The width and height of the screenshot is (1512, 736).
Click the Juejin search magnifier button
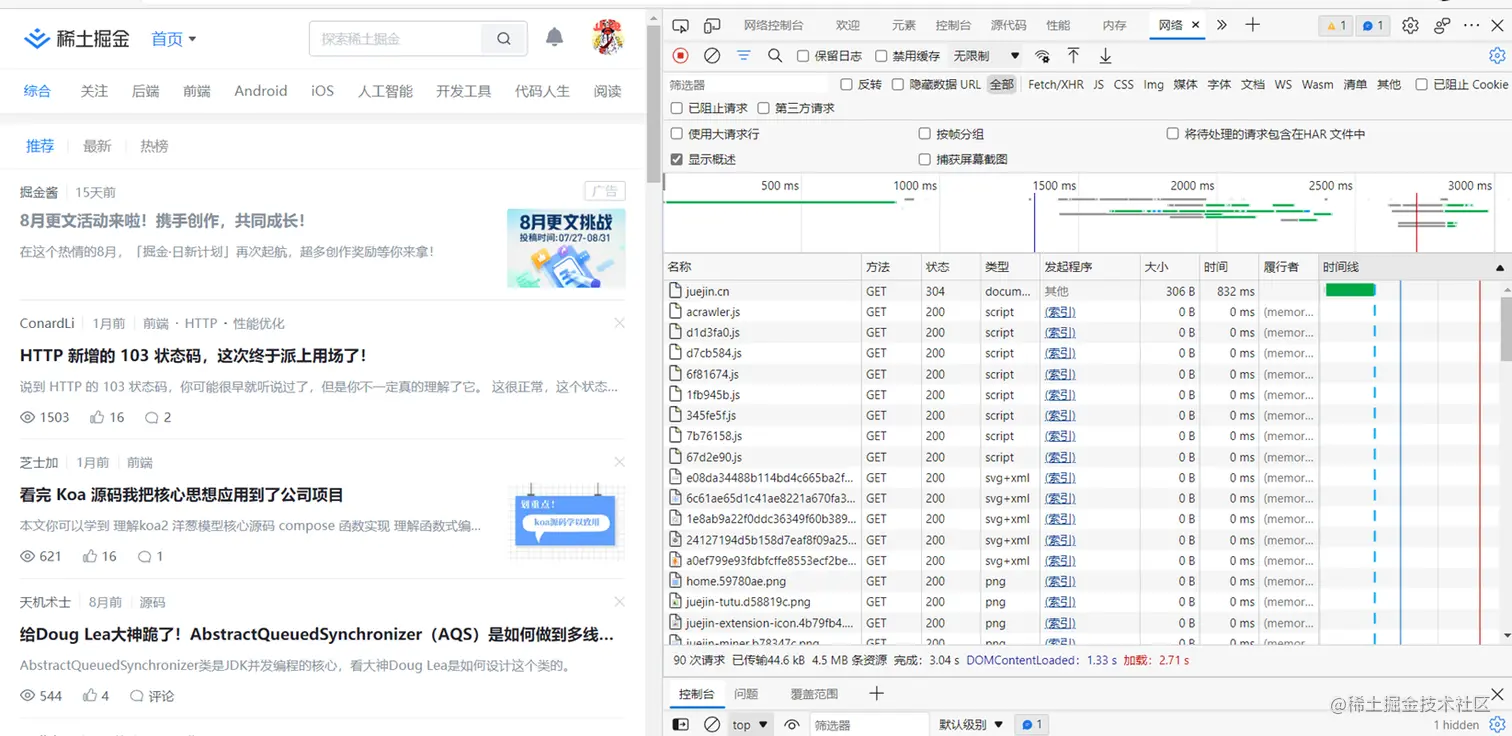pos(504,39)
